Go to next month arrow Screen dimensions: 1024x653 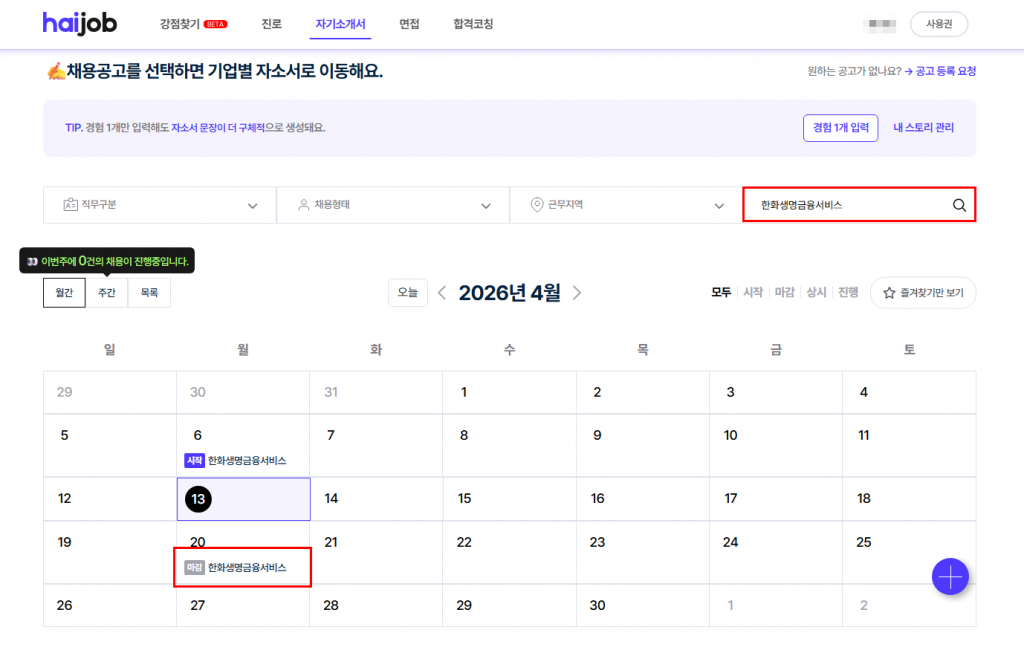[577, 293]
